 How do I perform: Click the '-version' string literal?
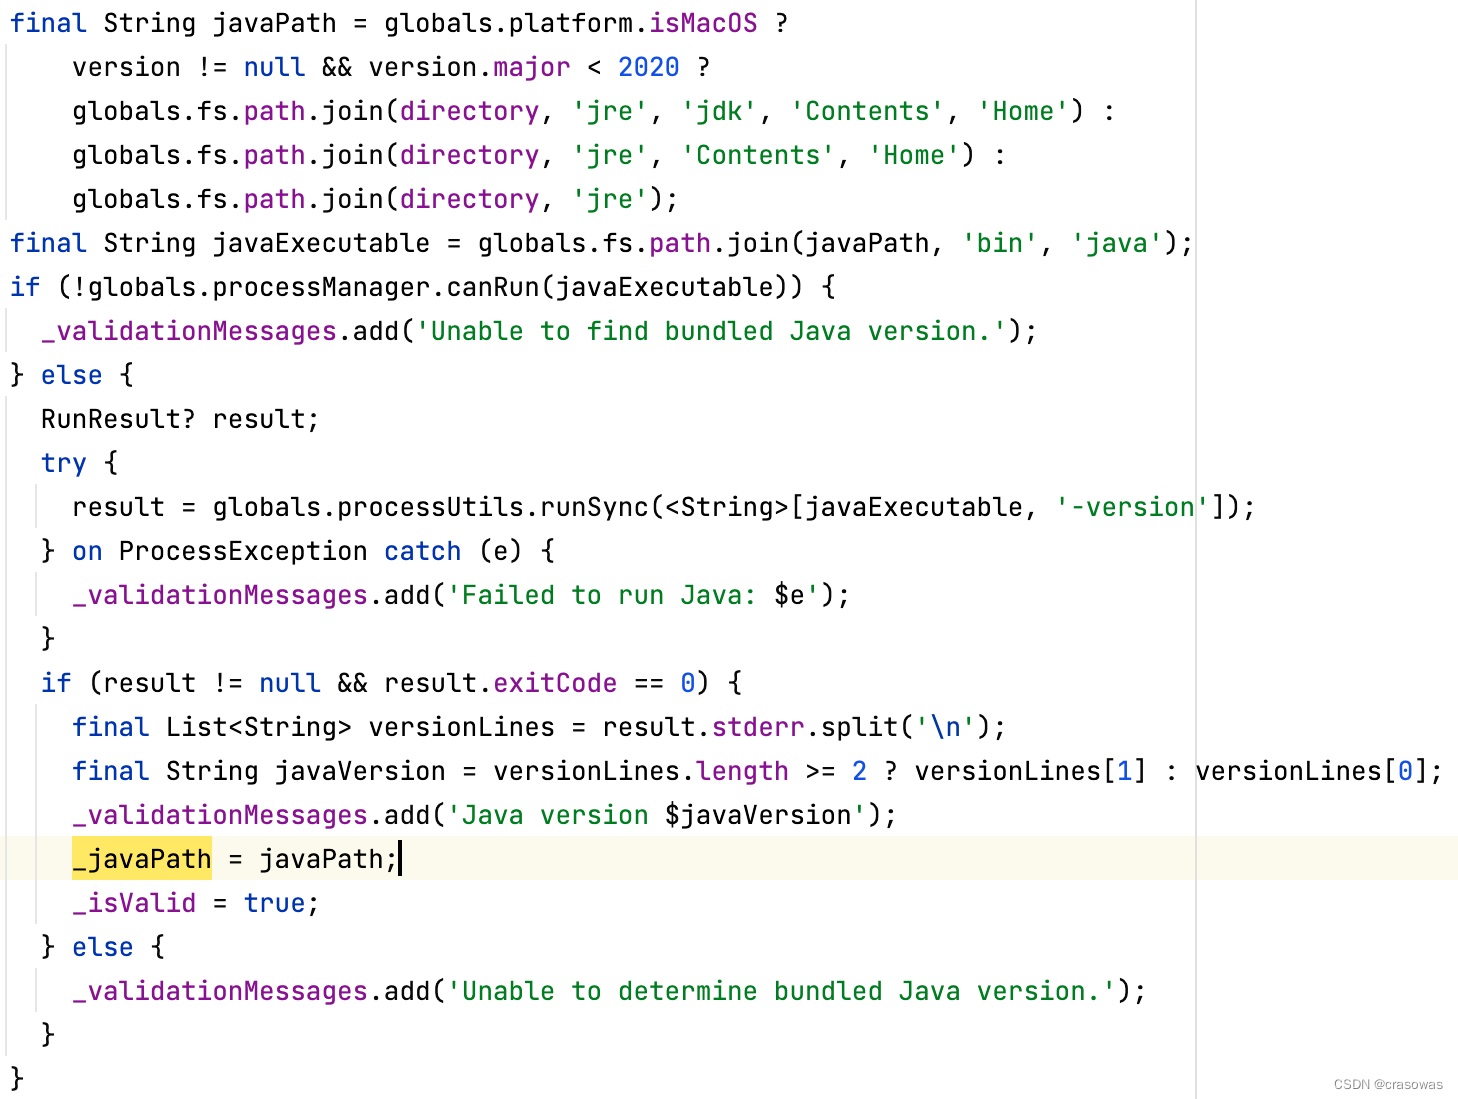point(1132,507)
